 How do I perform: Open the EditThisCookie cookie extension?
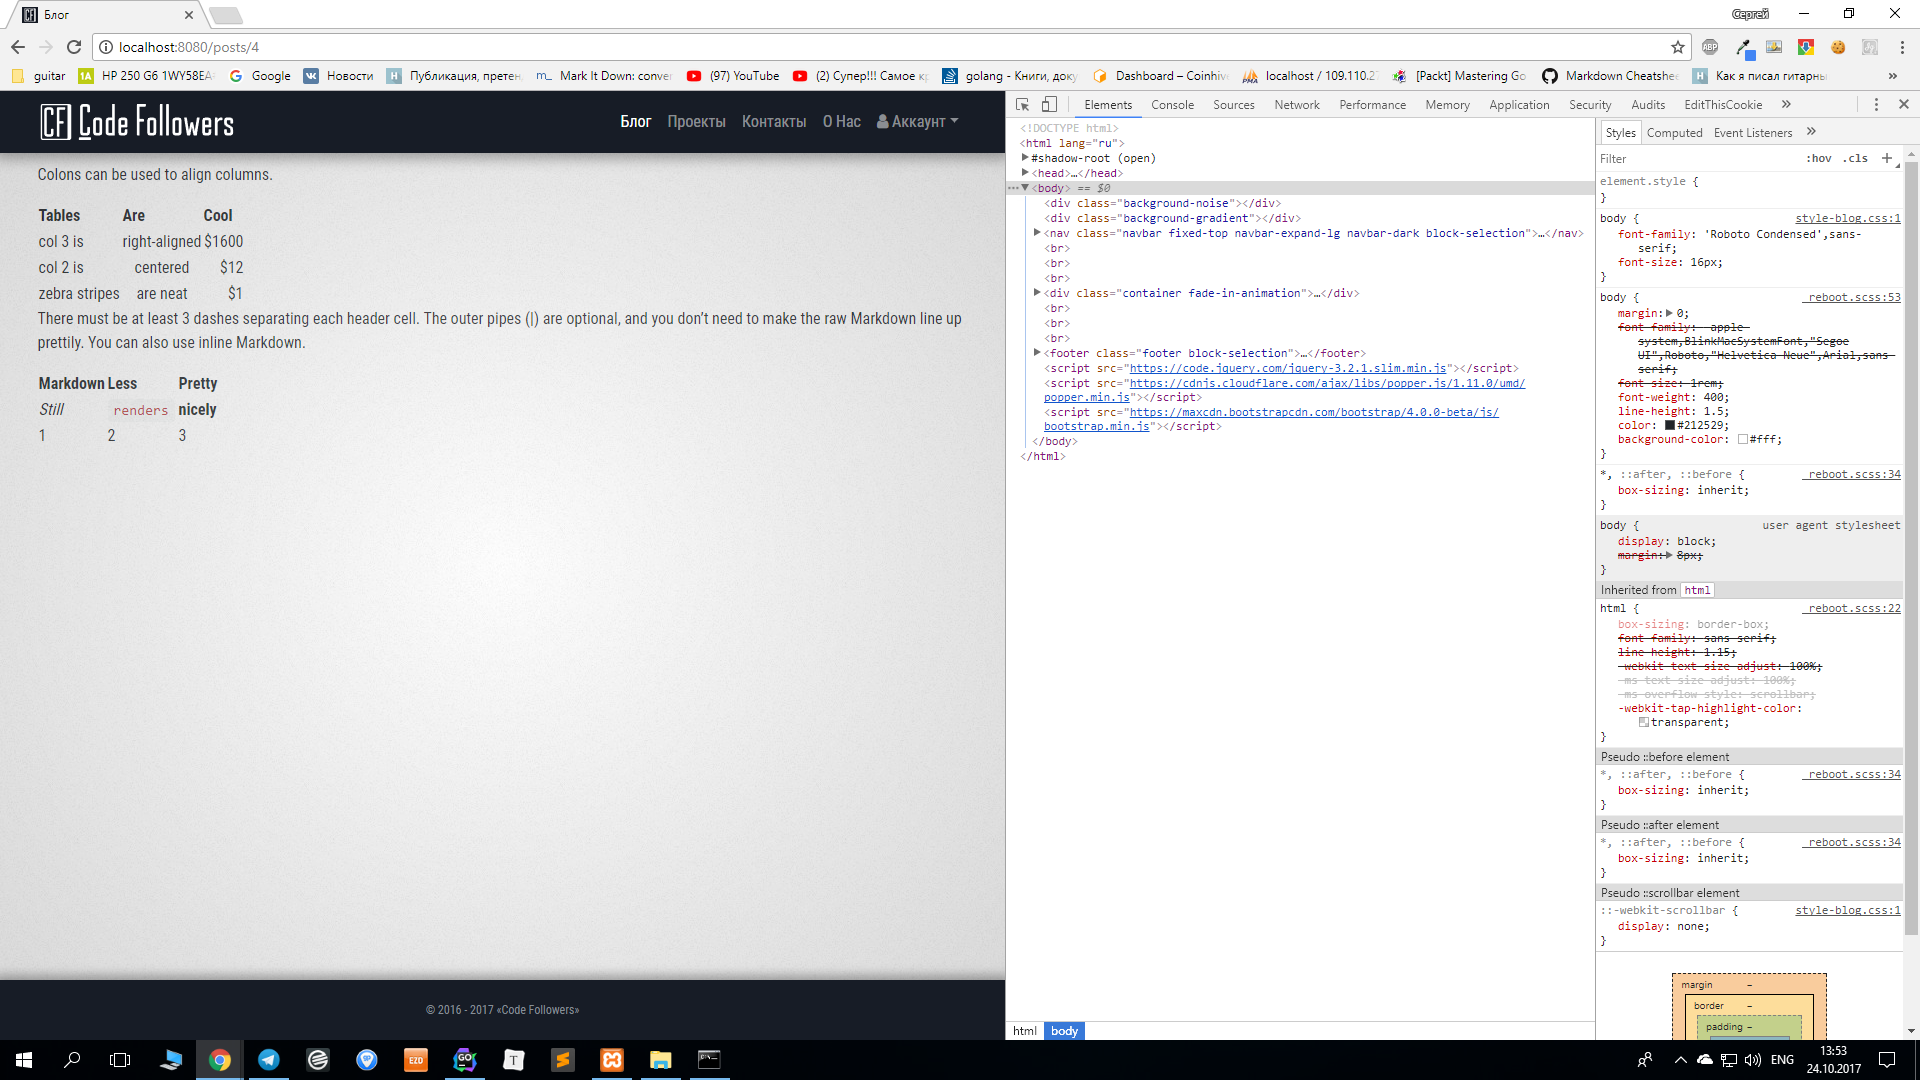pos(1838,47)
